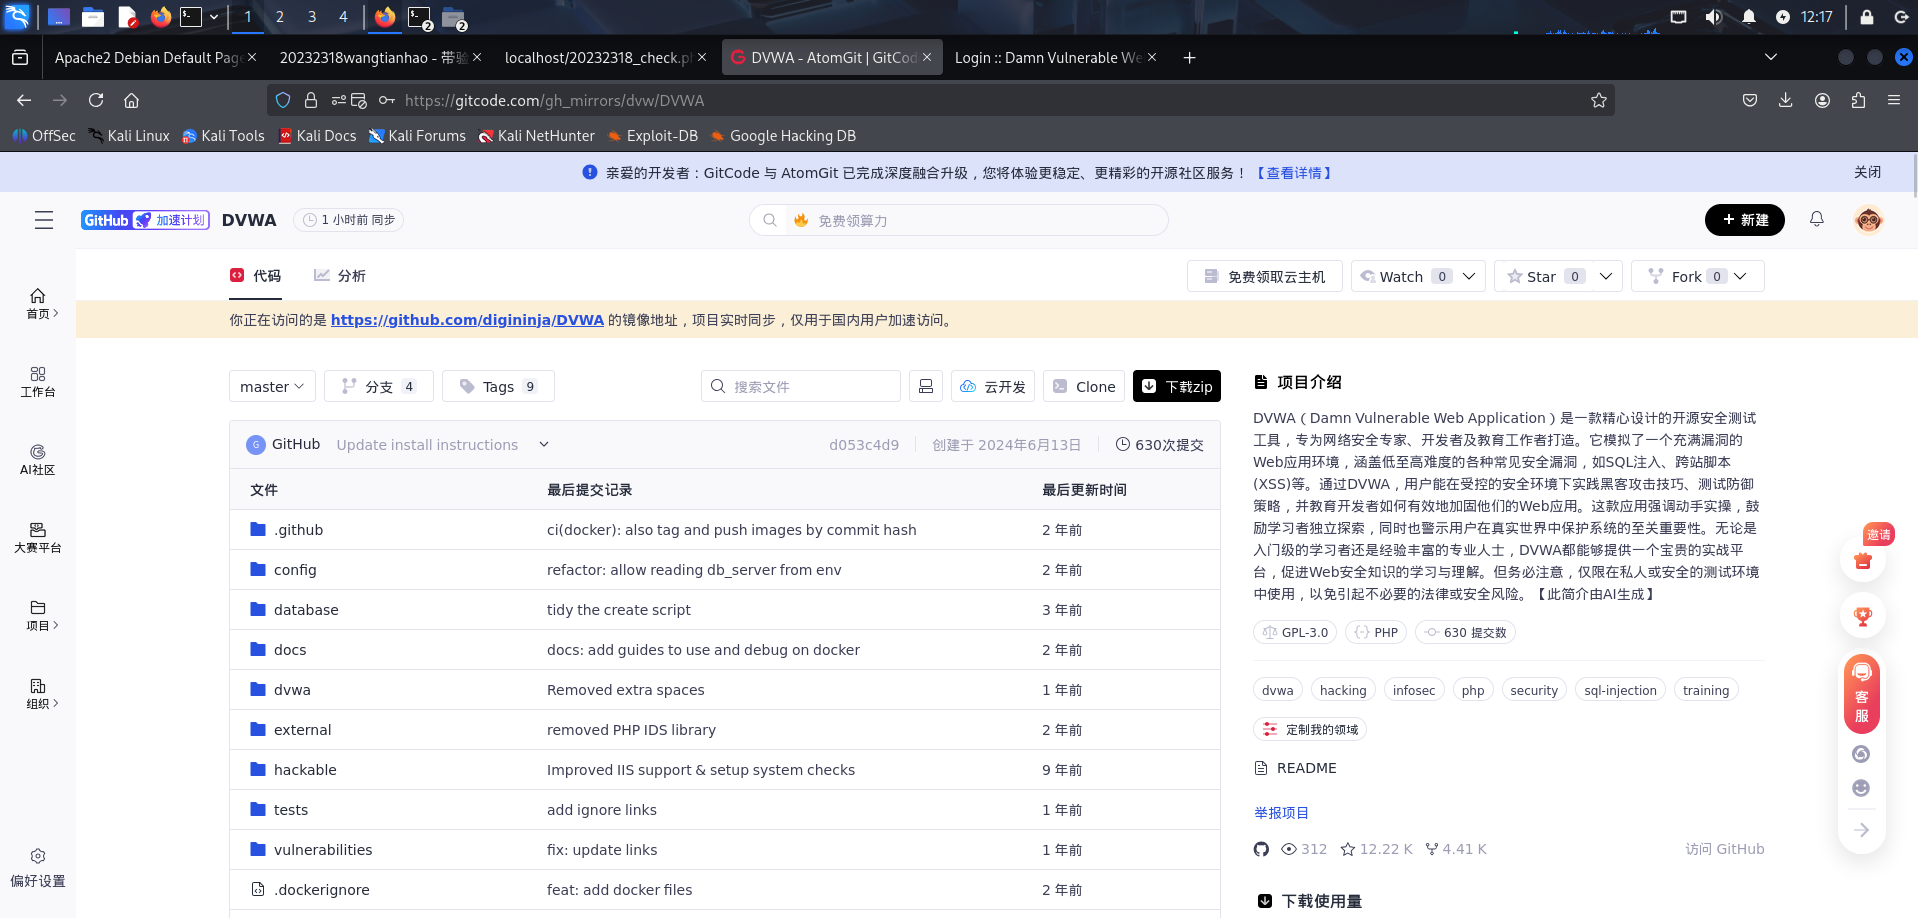Open the user avatar menu
Image resolution: width=1918 pixels, height=918 pixels.
(1868, 220)
